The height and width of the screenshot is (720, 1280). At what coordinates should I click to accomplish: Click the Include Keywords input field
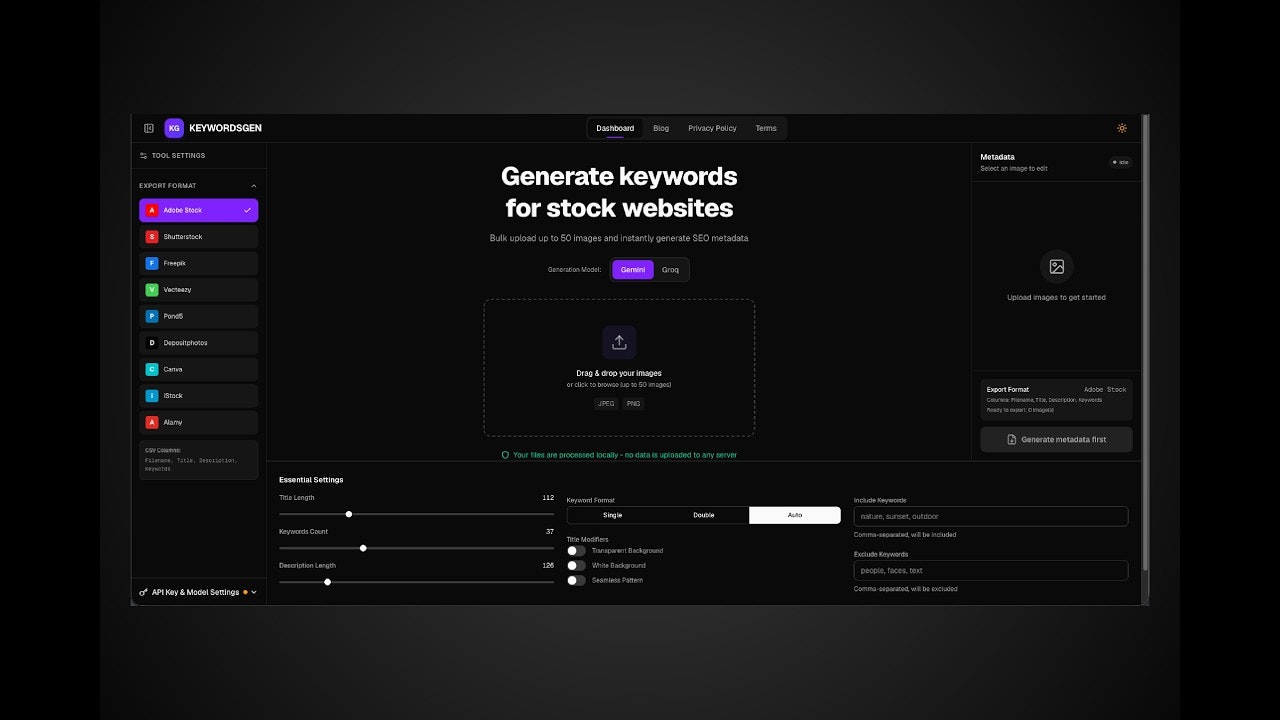click(991, 516)
